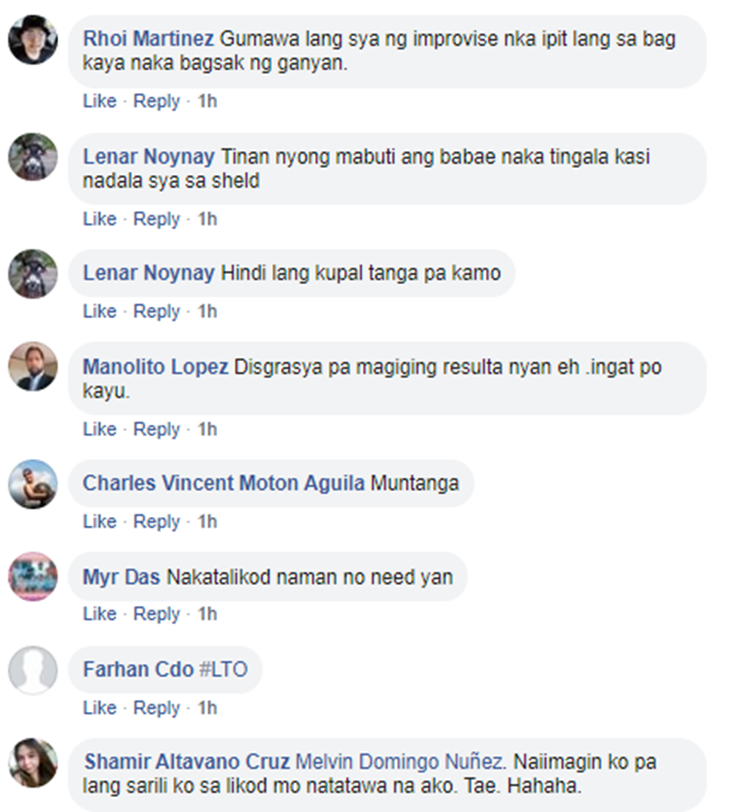This screenshot has height=812, width=750.
Task: Open the #LTO hashtag link
Action: (x=223, y=670)
